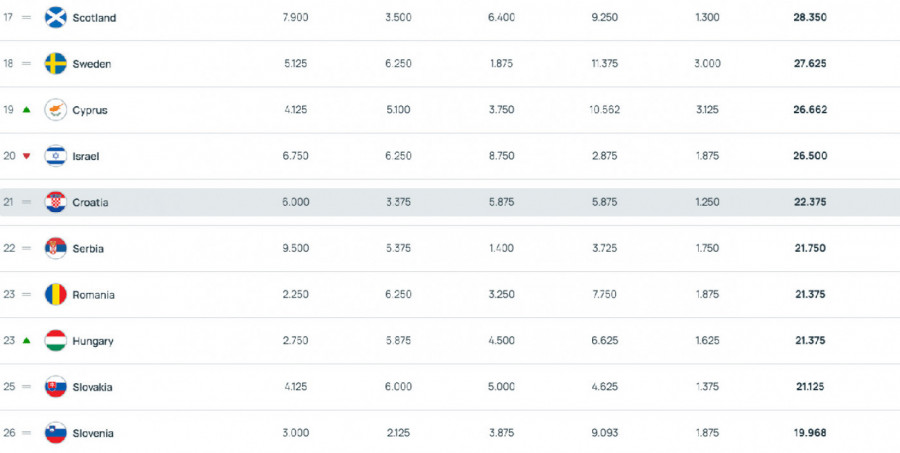This screenshot has width=900, height=453.
Task: Click the Hungary flag icon
Action: 56,340
